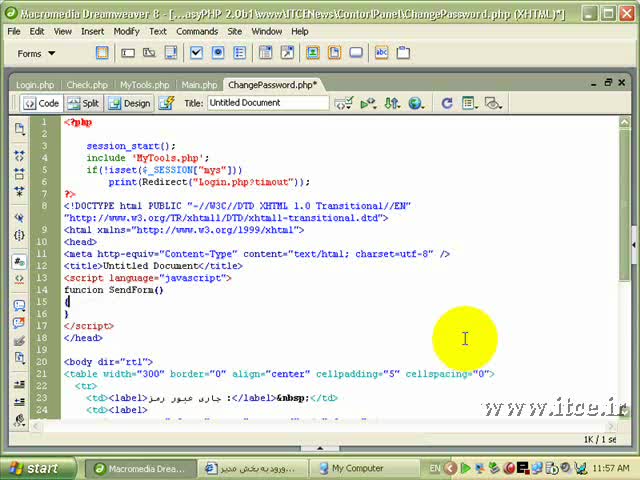This screenshot has width=640, height=480.
Task: Switch to the Login.php tab
Action: (x=35, y=85)
